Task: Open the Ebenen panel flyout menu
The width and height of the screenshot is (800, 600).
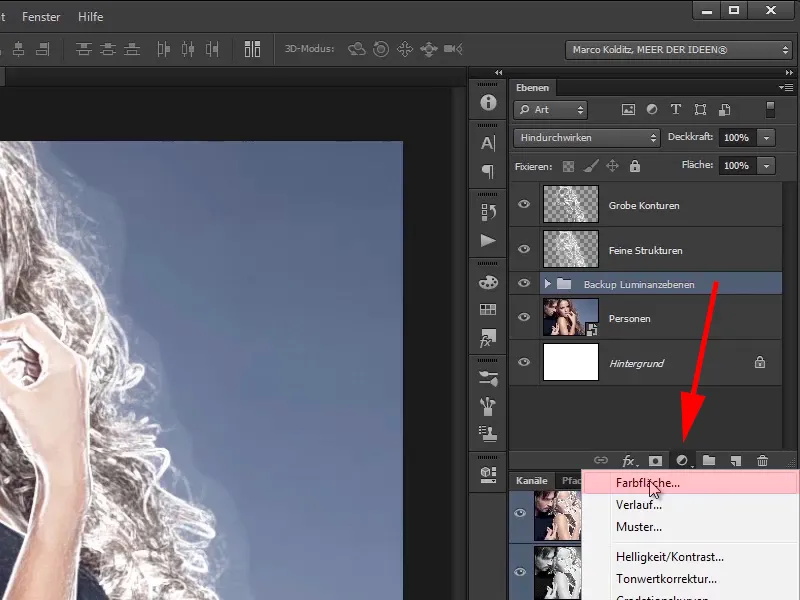Action: (786, 88)
